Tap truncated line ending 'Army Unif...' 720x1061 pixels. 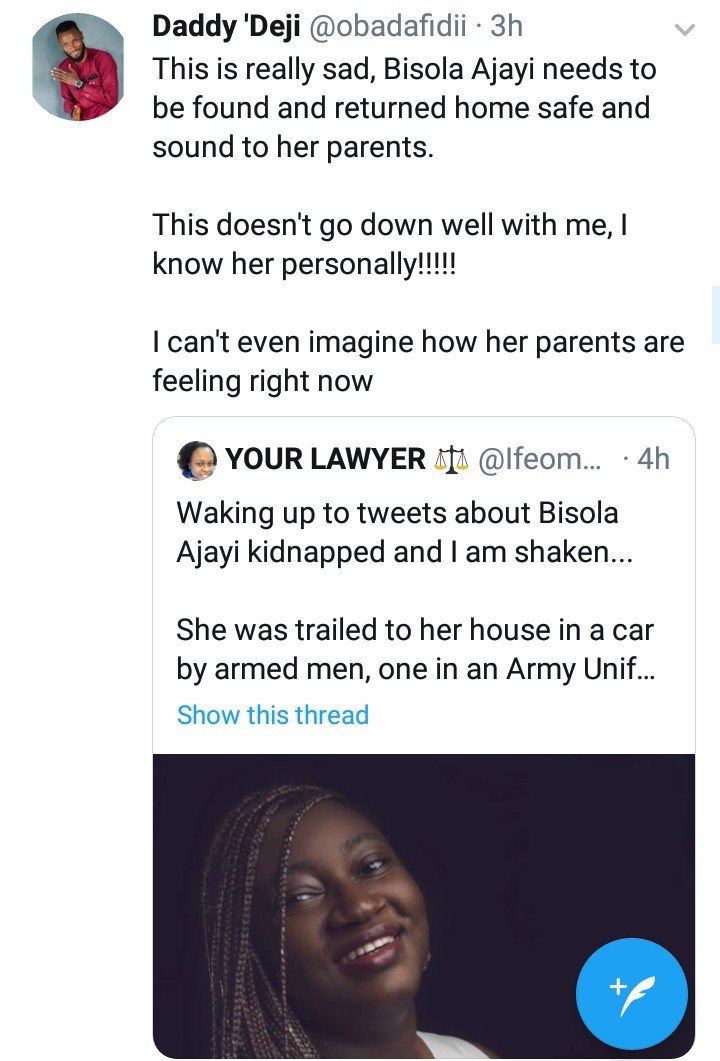tap(415, 669)
